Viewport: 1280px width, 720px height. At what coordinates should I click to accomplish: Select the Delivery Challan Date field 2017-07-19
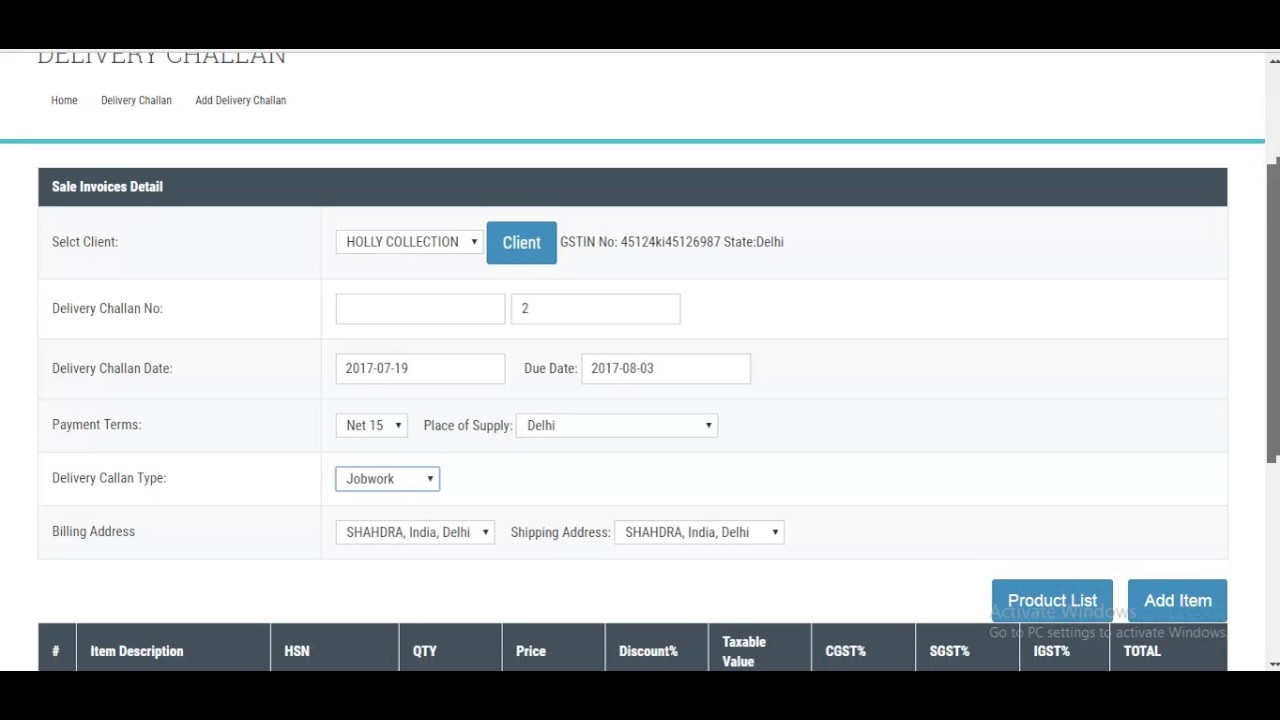click(420, 368)
